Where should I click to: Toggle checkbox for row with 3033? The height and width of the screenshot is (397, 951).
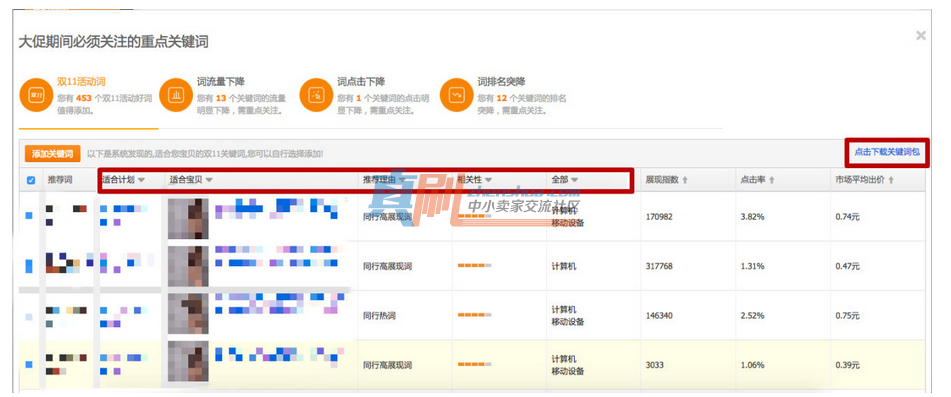[x=29, y=365]
